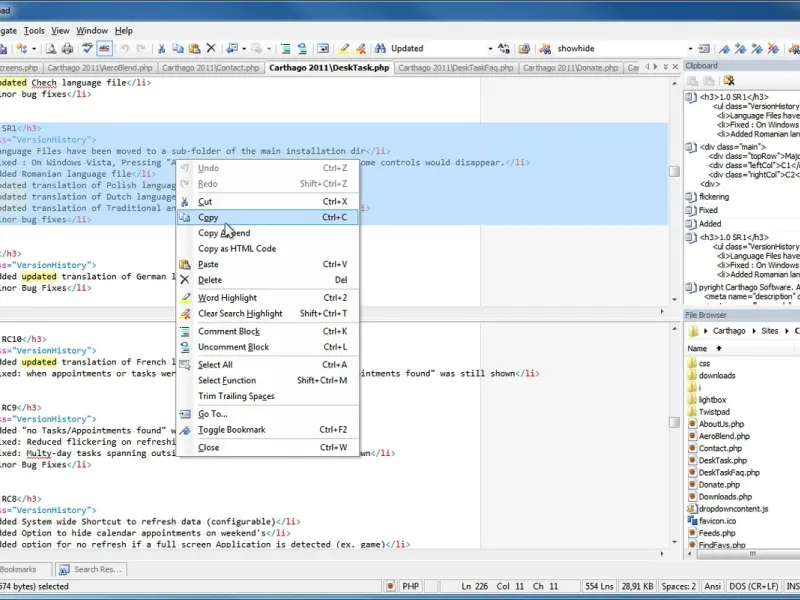Click the Comment Block toolbar icon
800x600 pixels.
click(286, 48)
